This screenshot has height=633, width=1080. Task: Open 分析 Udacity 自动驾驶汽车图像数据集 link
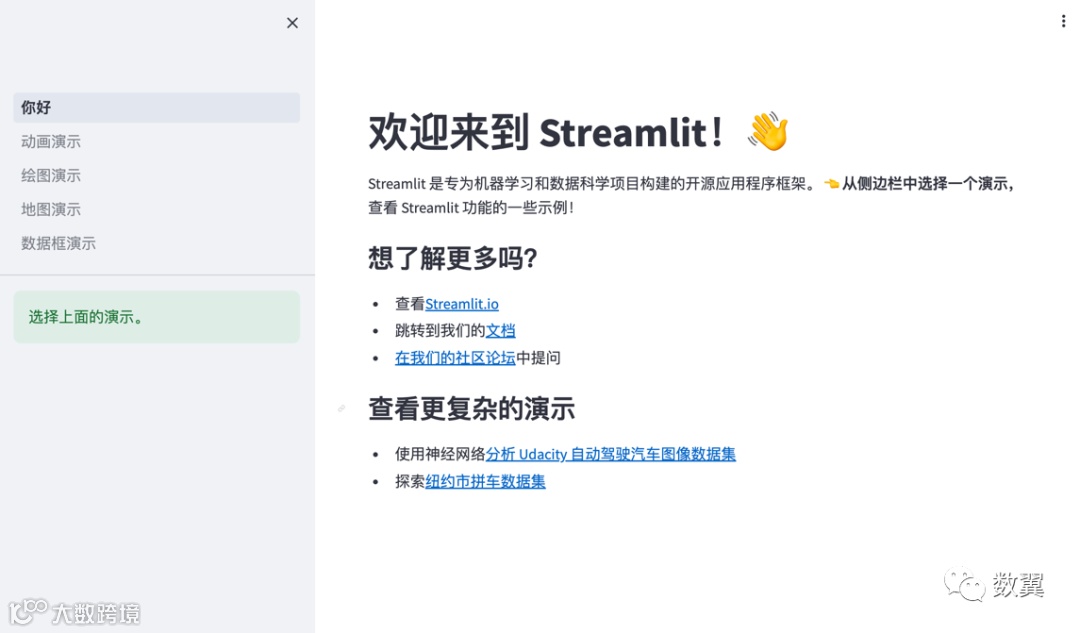[x=610, y=454]
